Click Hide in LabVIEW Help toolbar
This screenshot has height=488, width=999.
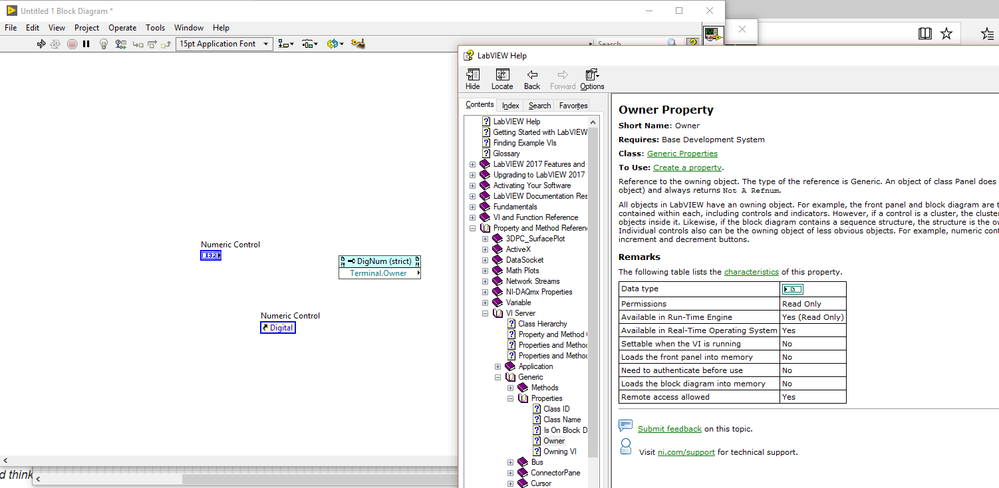tap(473, 79)
